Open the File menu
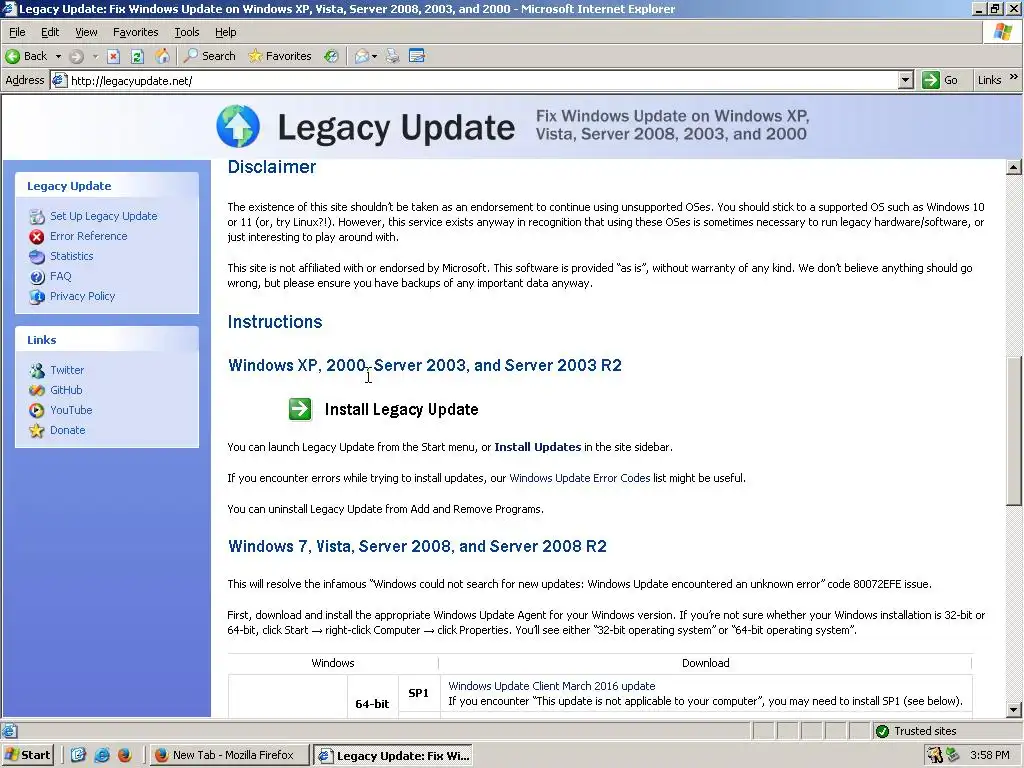Screen dimensions: 1024x768 pos(17,32)
